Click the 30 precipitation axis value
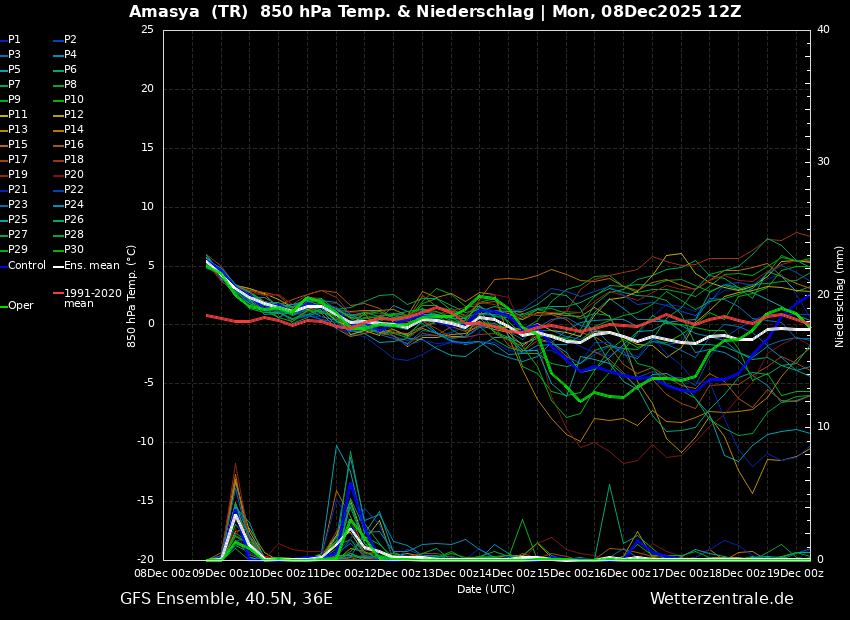Screen dimensions: 850x620 (823, 162)
